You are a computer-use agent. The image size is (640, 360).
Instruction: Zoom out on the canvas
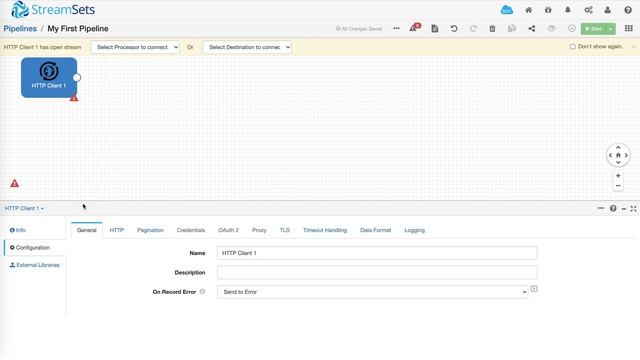point(618,186)
